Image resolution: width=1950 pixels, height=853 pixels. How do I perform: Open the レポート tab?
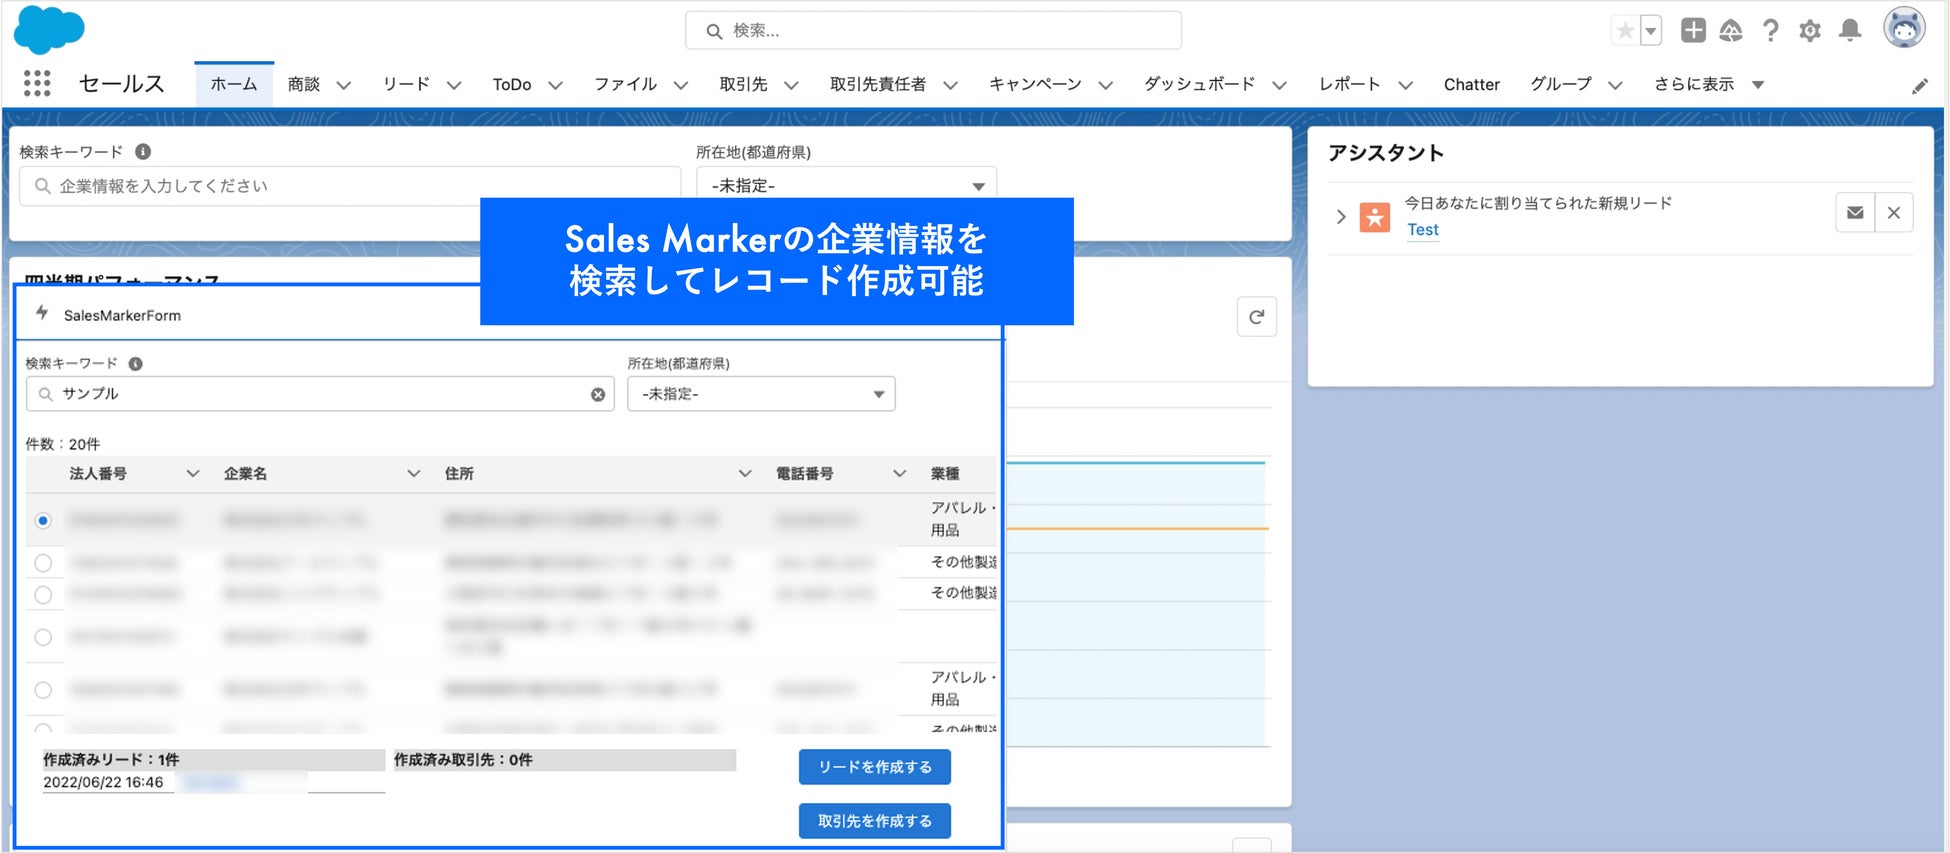[1350, 85]
